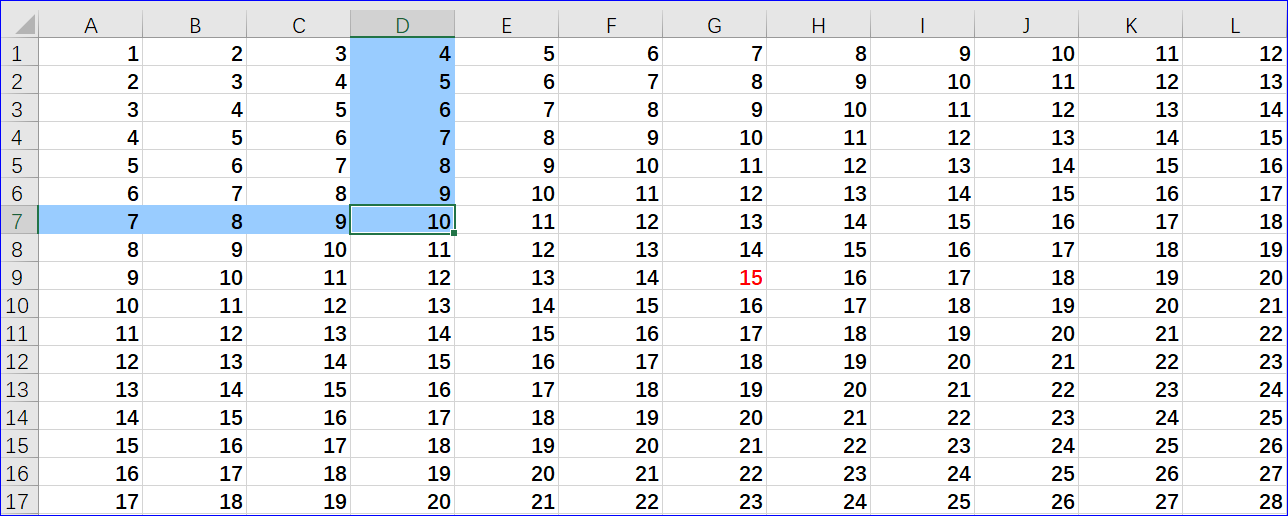Select cell B13 containing 14
The width and height of the screenshot is (1288, 516).
pyautogui.click(x=195, y=389)
